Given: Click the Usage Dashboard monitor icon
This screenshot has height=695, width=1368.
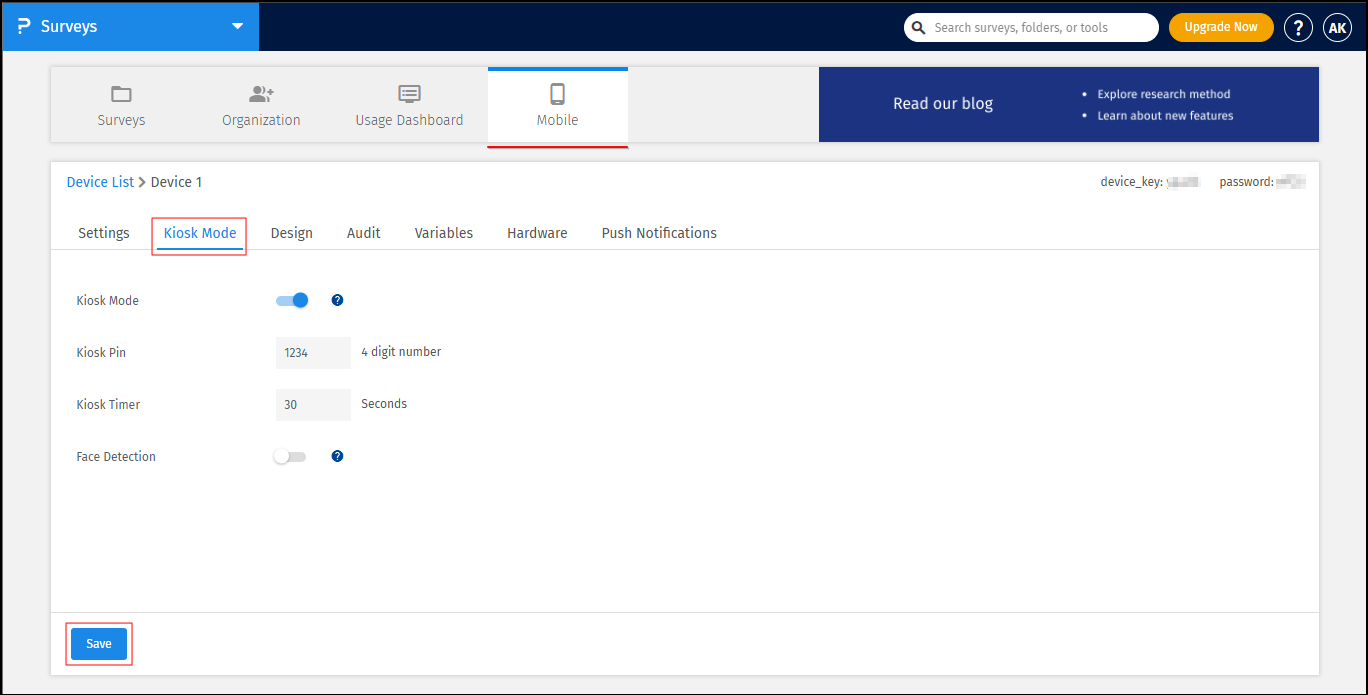Looking at the screenshot, I should 409,94.
